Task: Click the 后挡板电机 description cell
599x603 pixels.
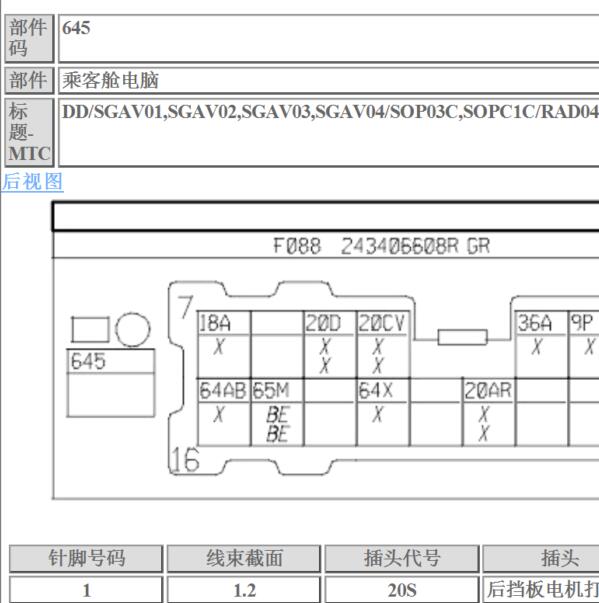Action: click(541, 590)
